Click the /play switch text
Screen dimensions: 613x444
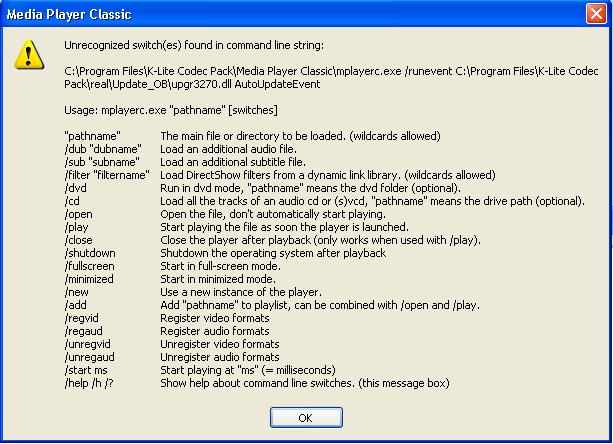coord(76,227)
